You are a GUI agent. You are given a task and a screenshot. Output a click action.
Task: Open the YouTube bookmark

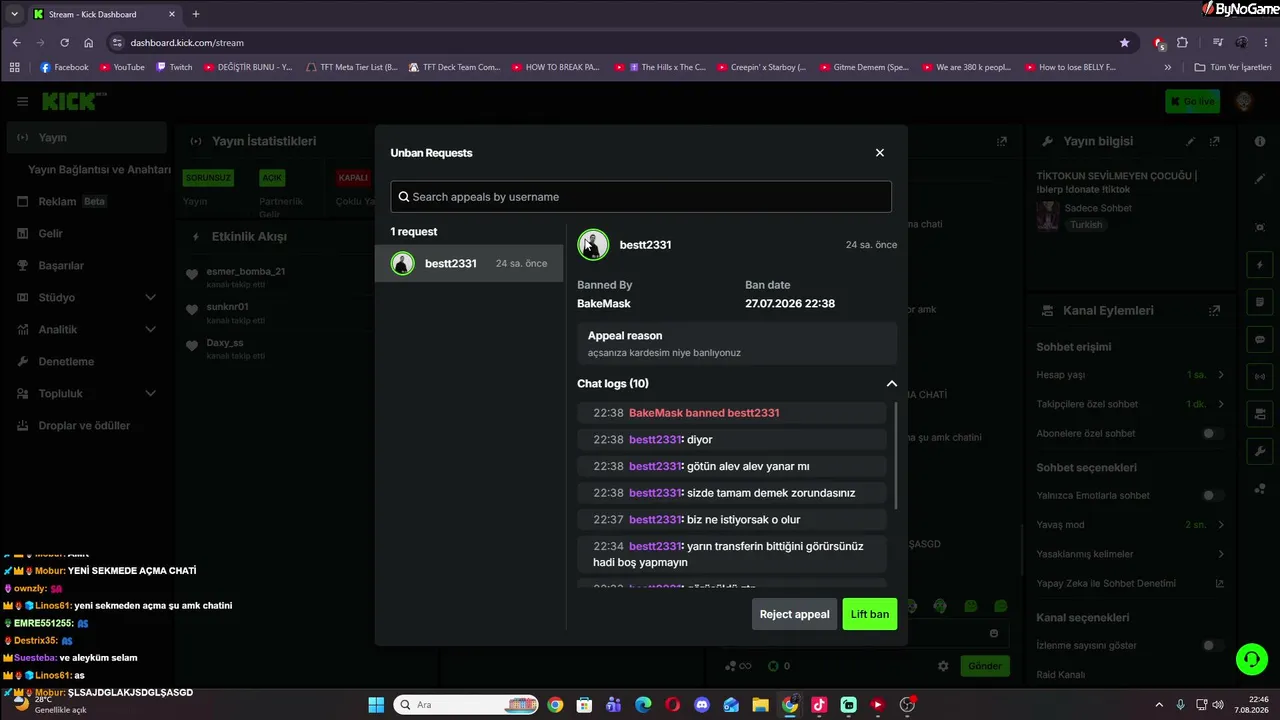point(122,68)
